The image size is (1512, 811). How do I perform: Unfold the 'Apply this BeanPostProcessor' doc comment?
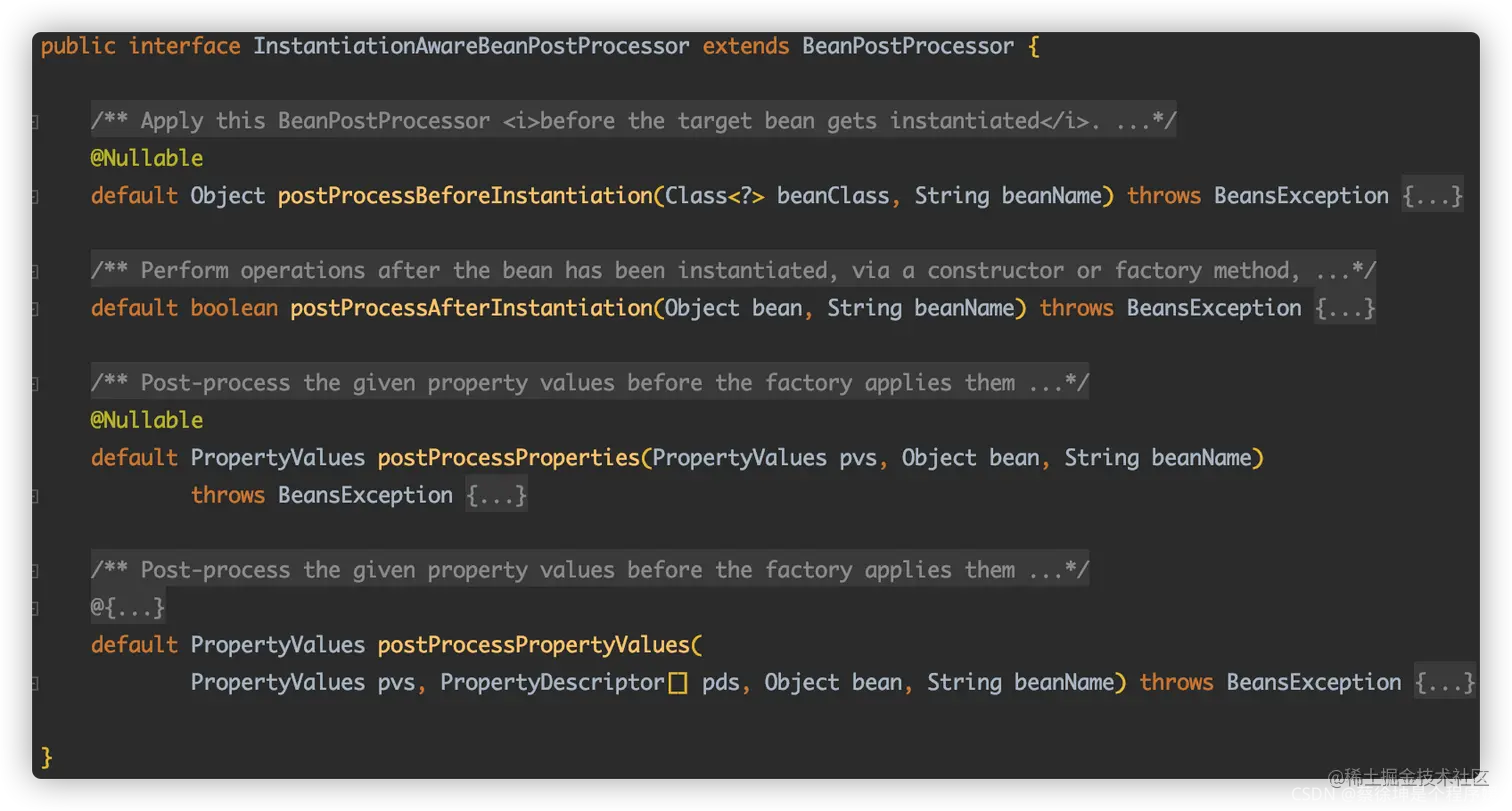tap(633, 121)
